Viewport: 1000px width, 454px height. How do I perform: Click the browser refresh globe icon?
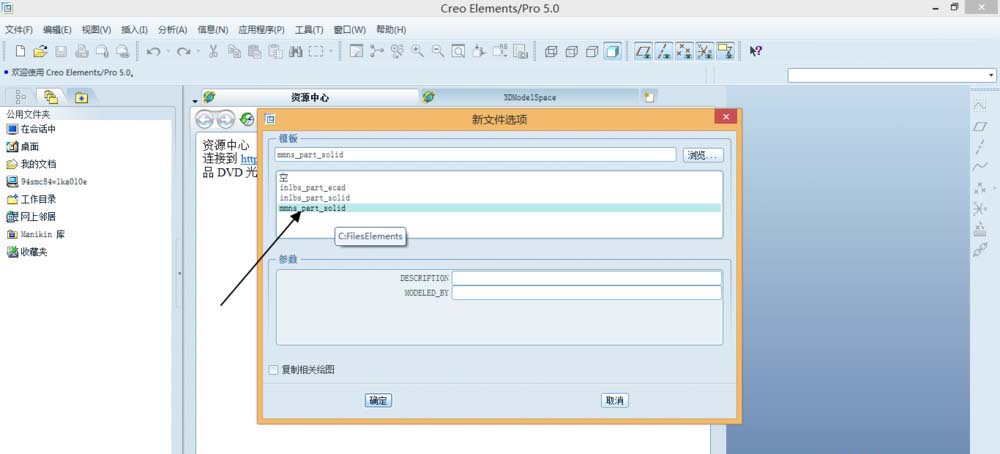tap(246, 119)
